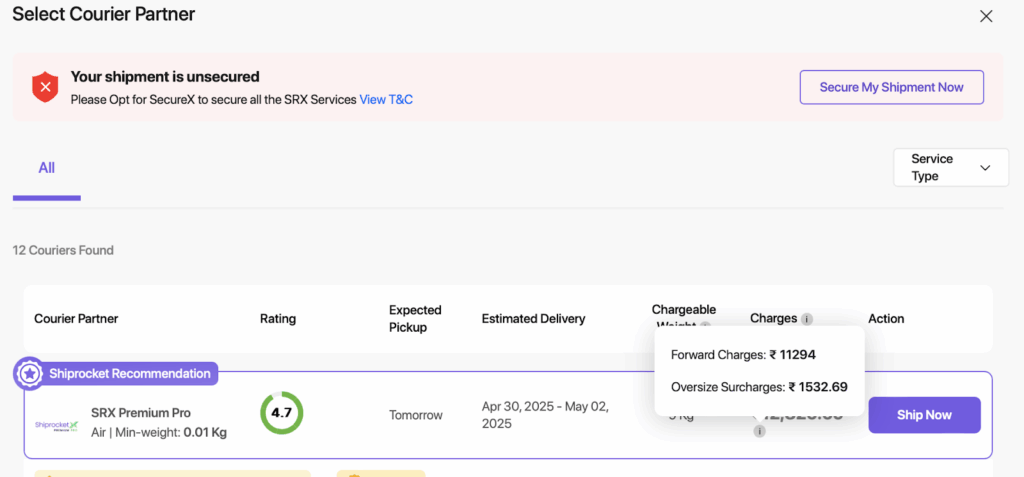Screen dimensions: 1024x477
Task: Click the star badge icon on recommendation
Action: (29, 374)
